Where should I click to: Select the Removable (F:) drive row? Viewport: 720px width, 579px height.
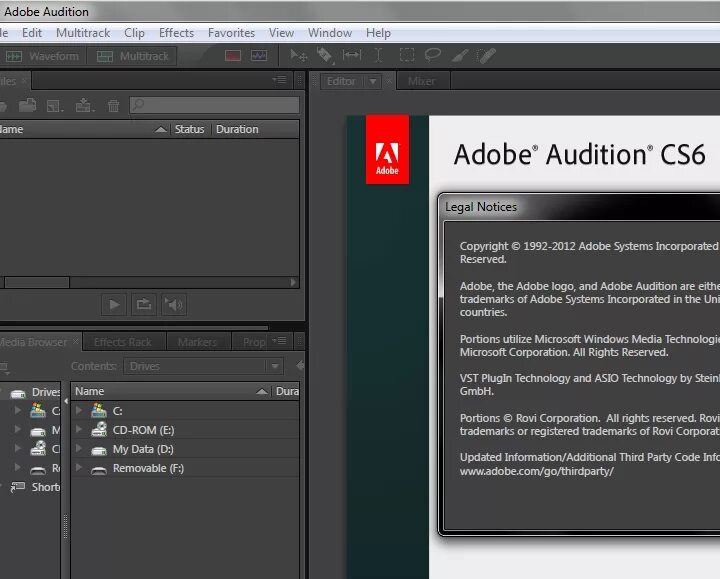coord(186,468)
